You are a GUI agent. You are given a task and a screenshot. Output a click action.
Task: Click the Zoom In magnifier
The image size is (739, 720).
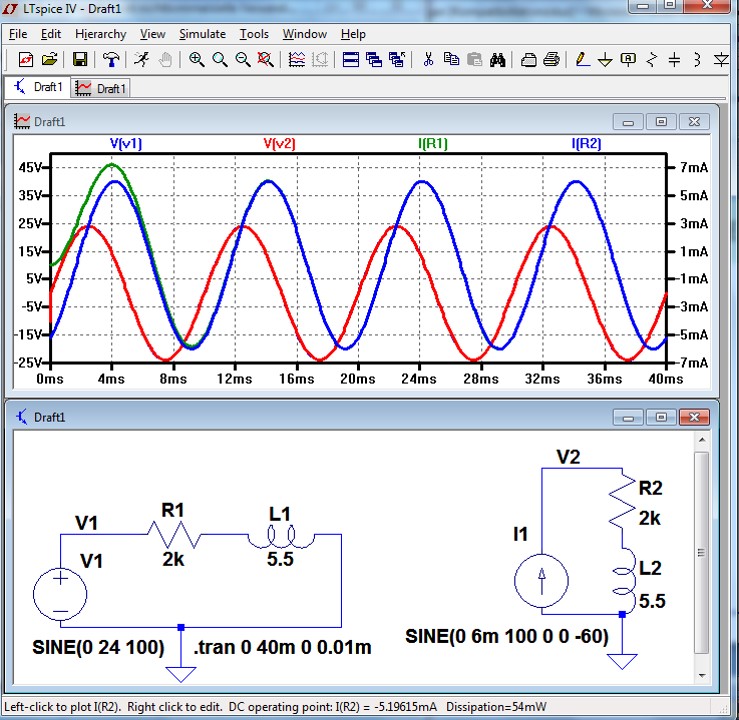[x=197, y=60]
